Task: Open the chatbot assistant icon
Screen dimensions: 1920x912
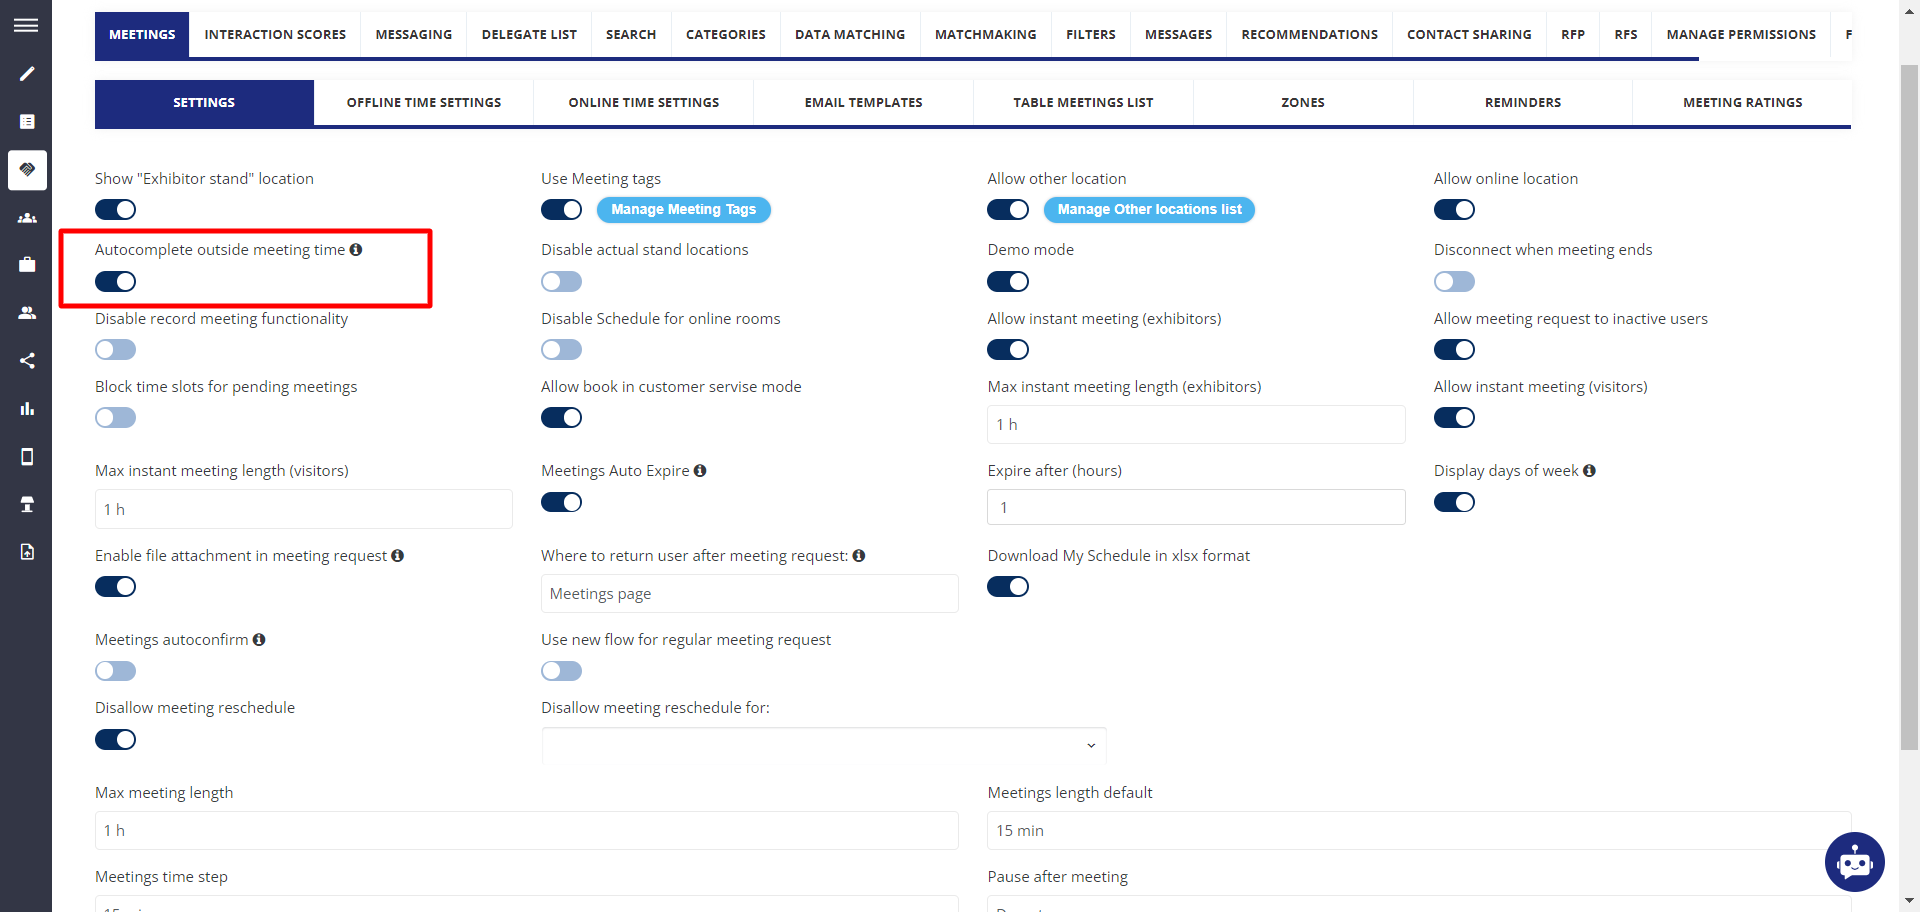Action: 1854,861
